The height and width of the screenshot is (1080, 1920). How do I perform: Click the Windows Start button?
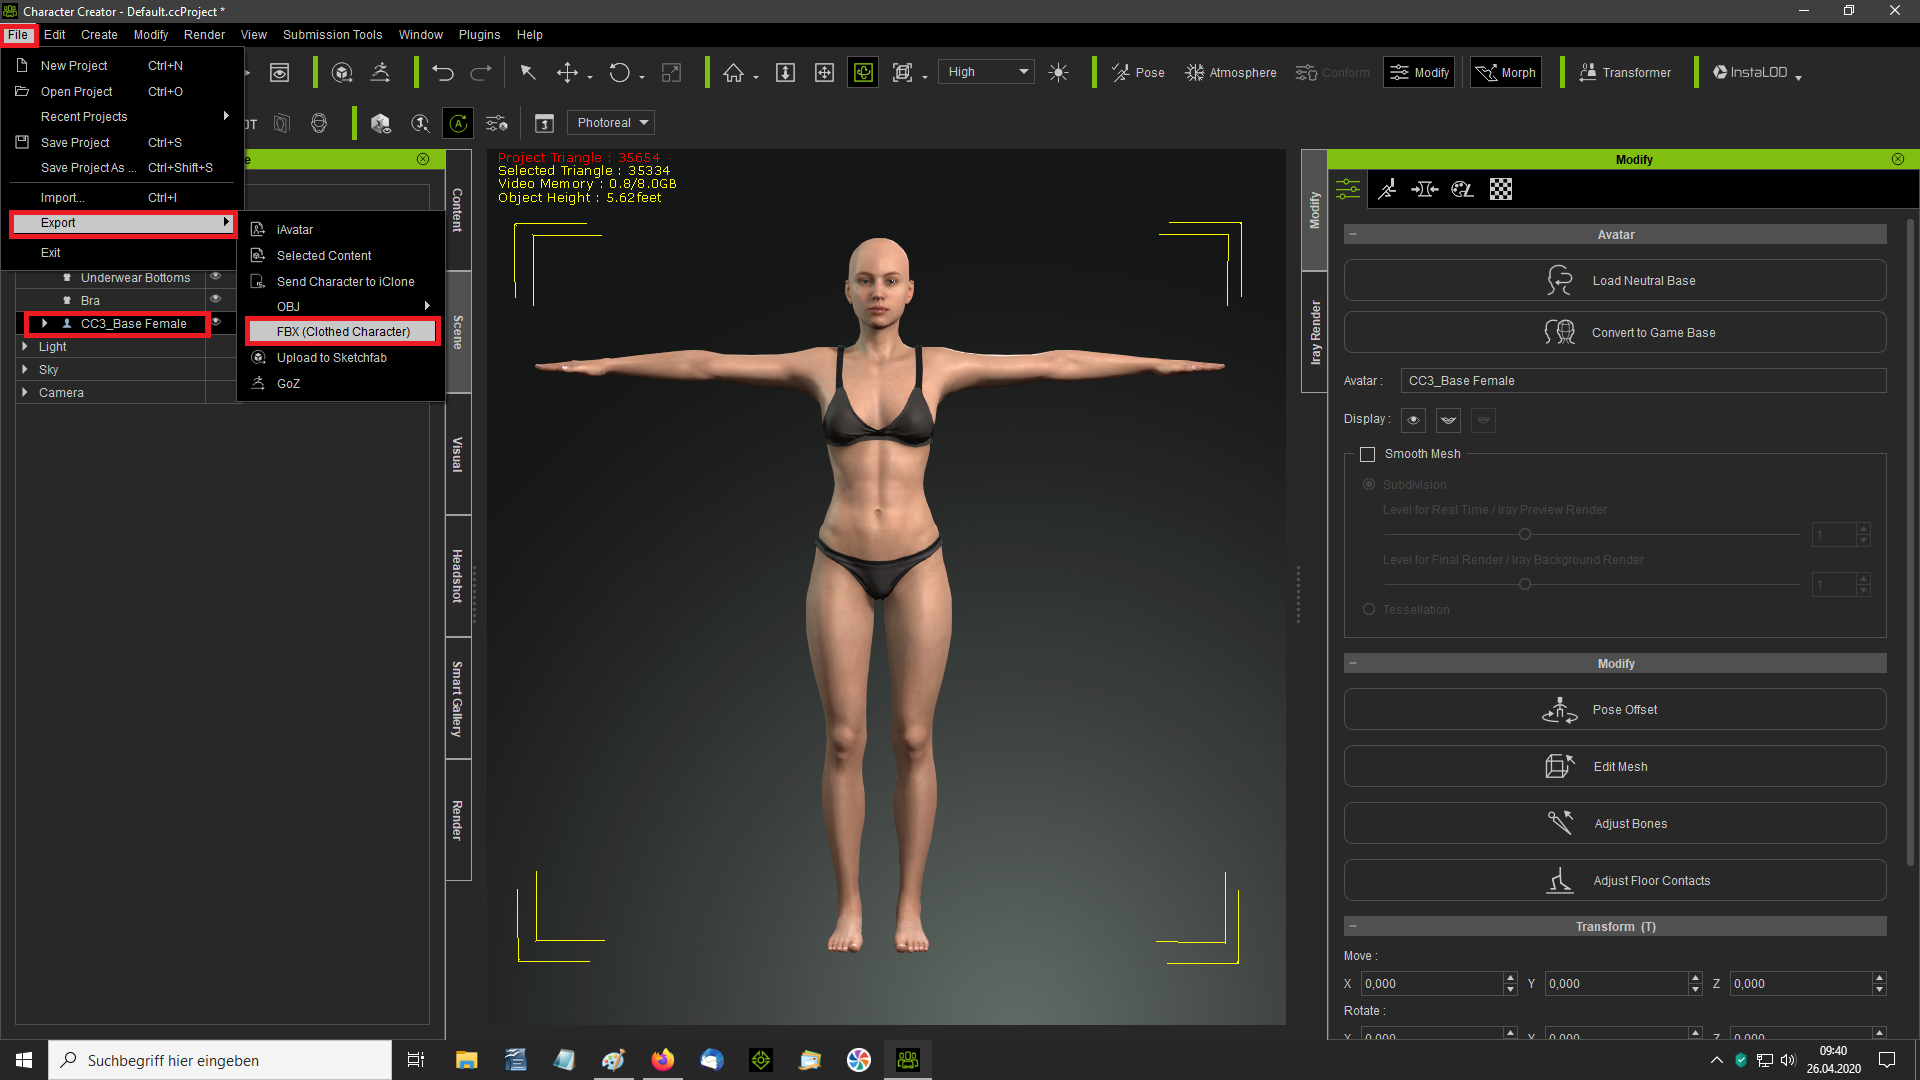(x=24, y=1060)
